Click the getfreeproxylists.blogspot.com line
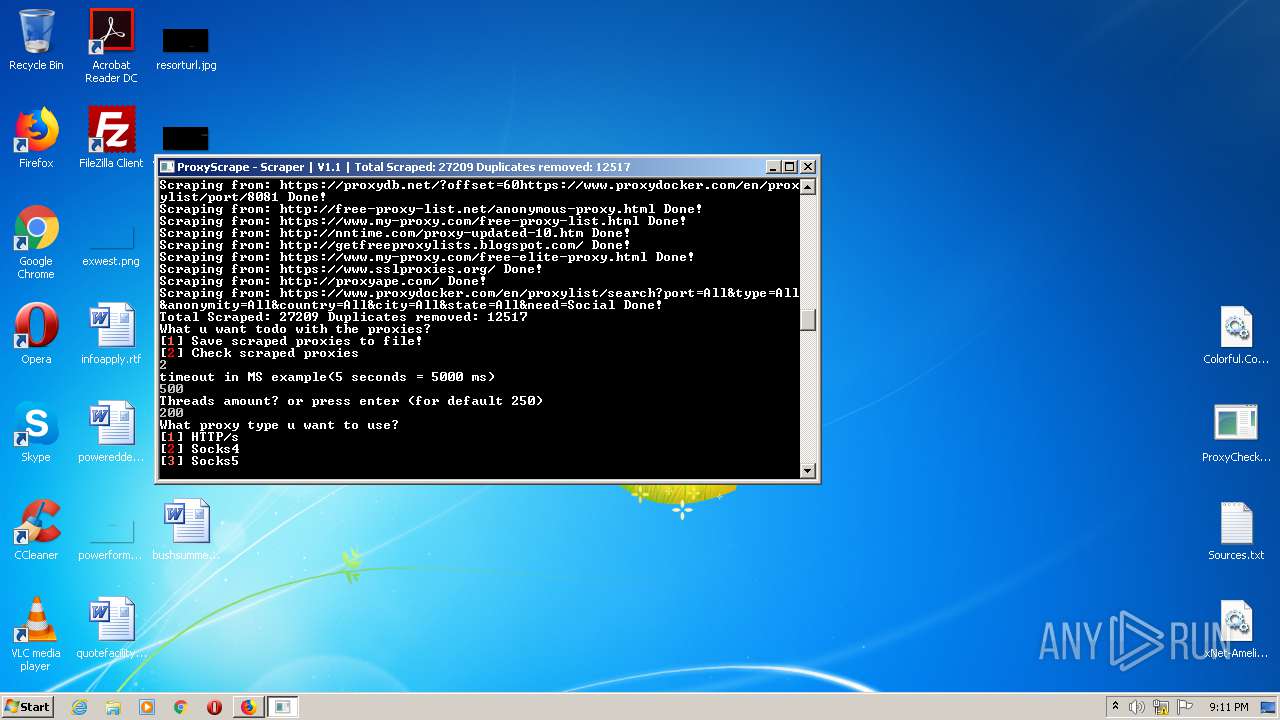Screen dimensions: 1280x720 pyautogui.click(x=395, y=245)
